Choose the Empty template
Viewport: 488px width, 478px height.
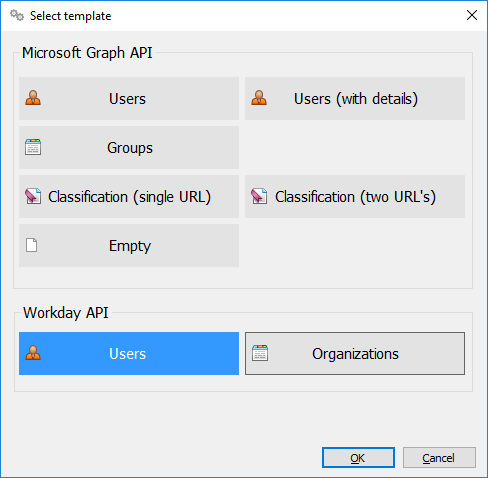(129, 245)
